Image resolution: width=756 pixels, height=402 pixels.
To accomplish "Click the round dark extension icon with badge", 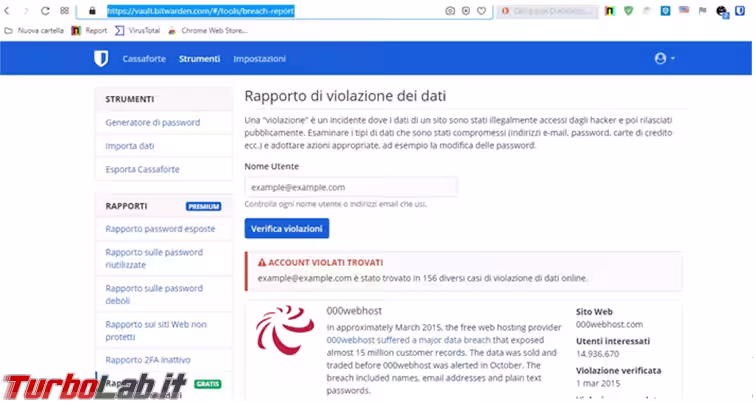I will tap(722, 12).
